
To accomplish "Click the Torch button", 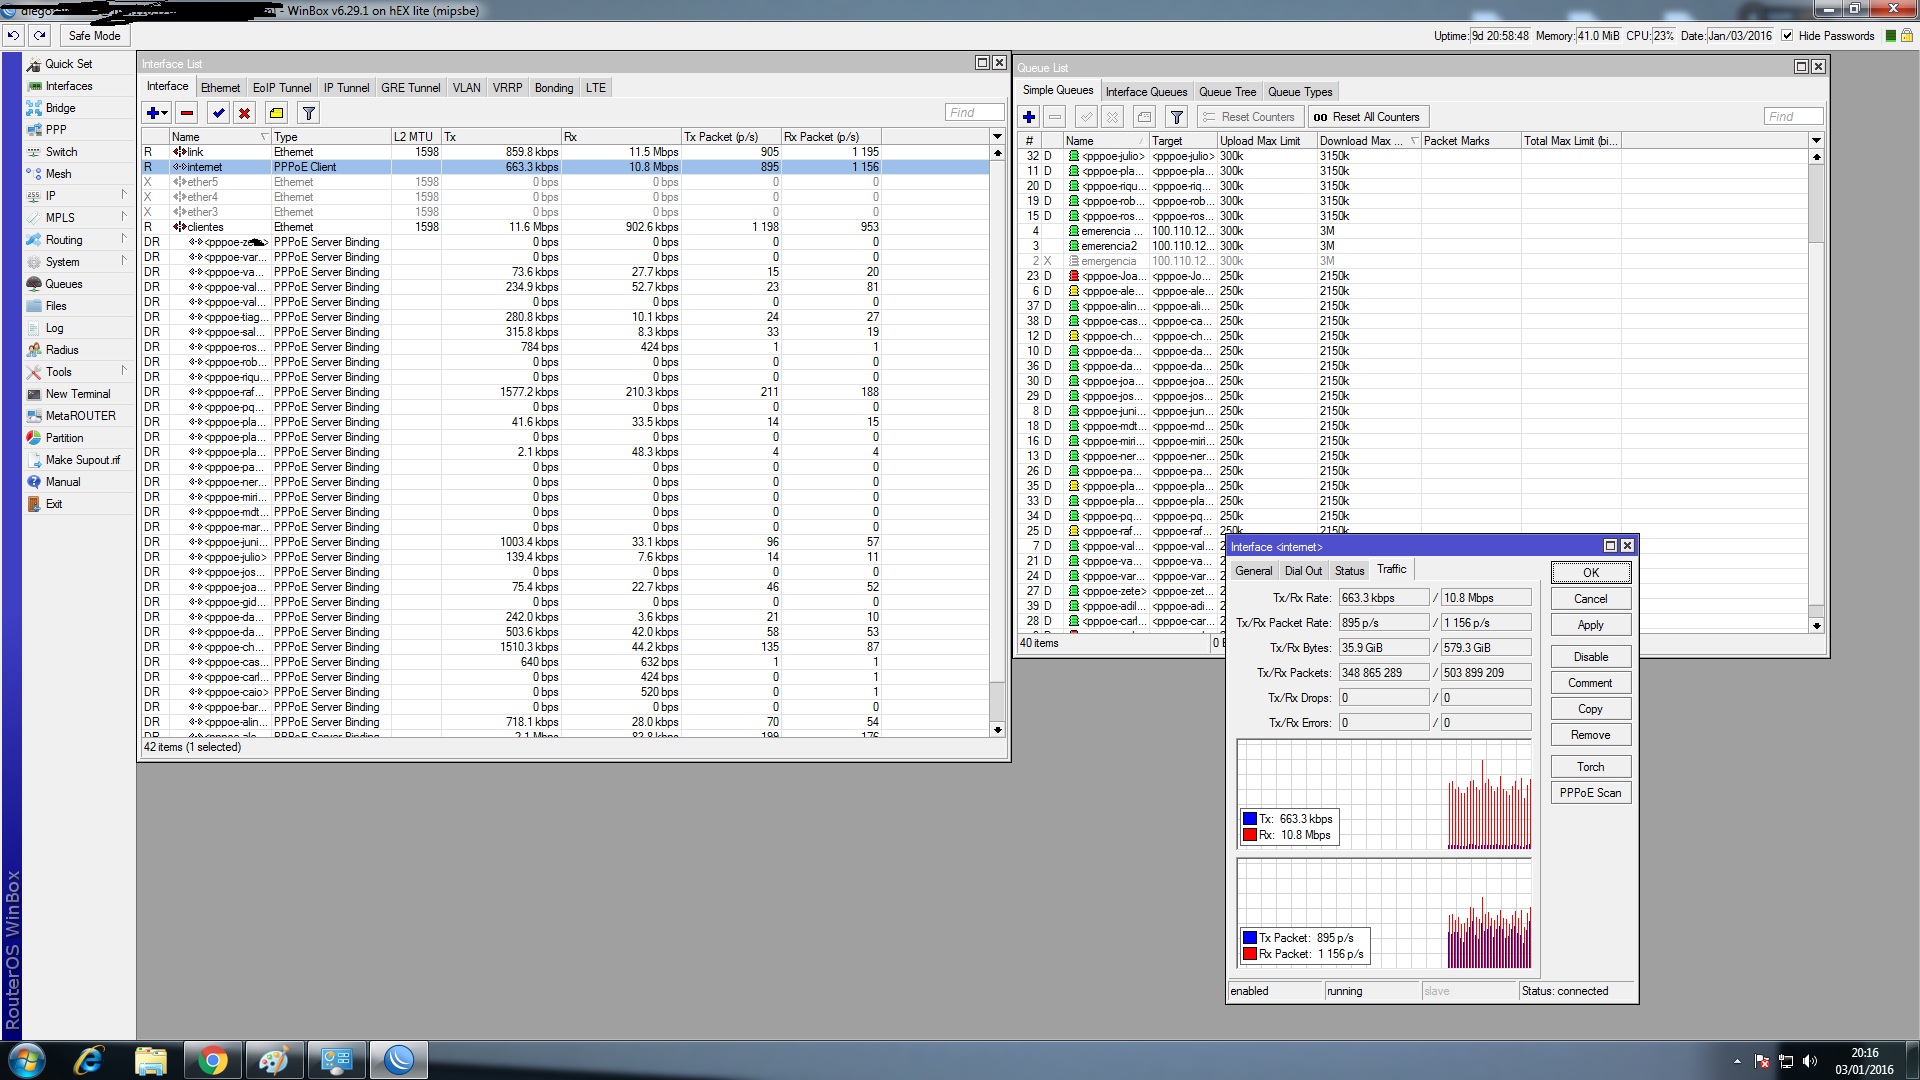I will 1590,767.
